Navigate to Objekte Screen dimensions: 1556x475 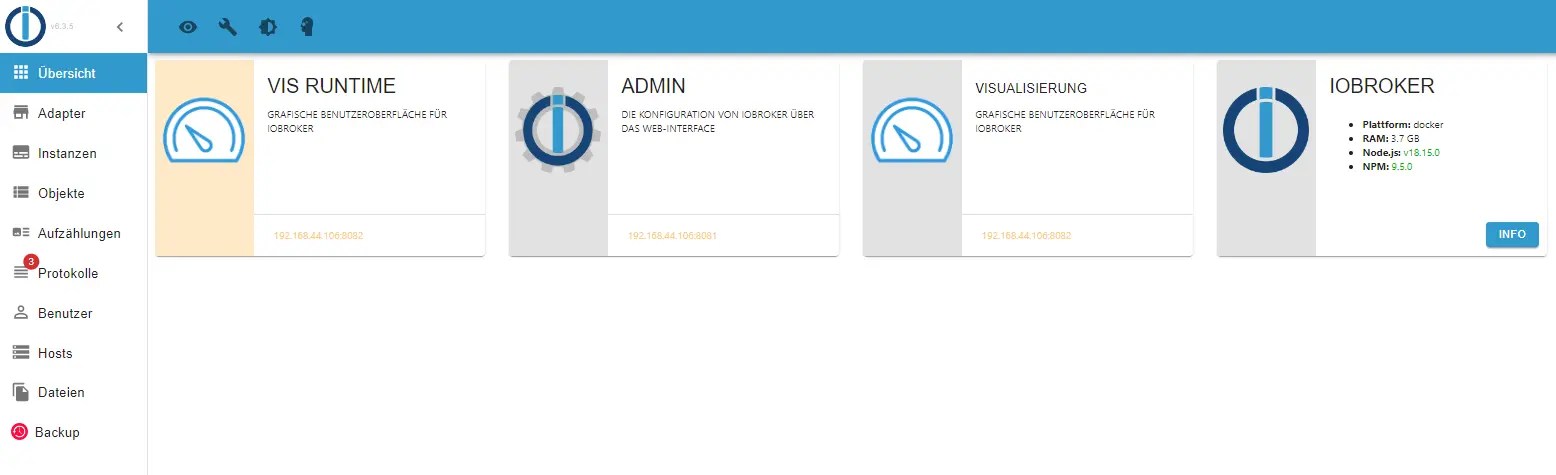74,193
